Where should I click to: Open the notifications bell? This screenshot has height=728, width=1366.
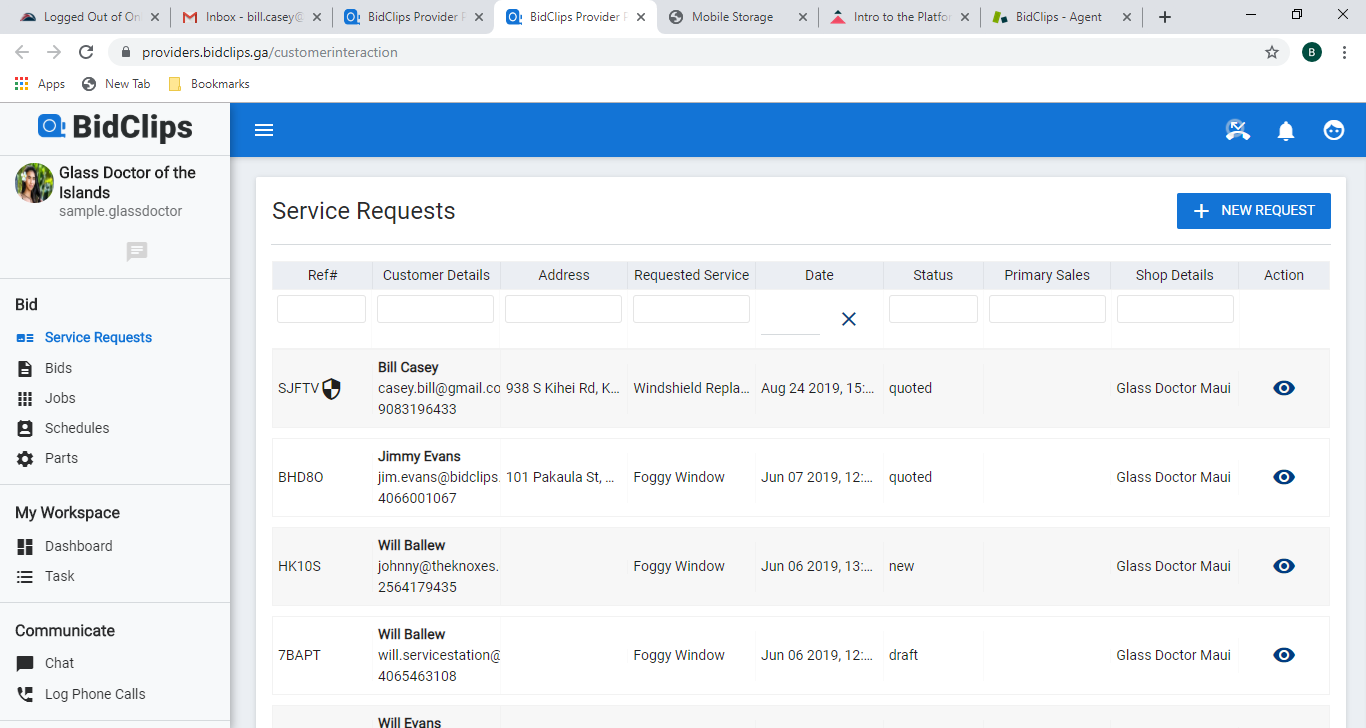[1286, 131]
